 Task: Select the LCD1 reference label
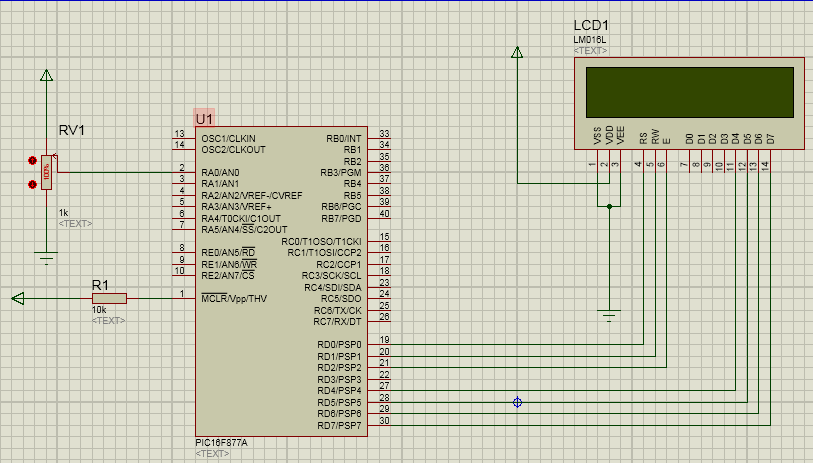point(591,25)
